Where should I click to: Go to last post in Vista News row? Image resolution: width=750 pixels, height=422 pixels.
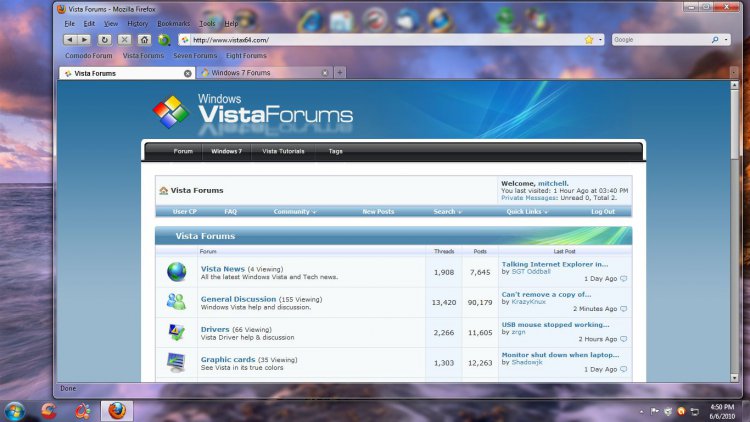624,278
